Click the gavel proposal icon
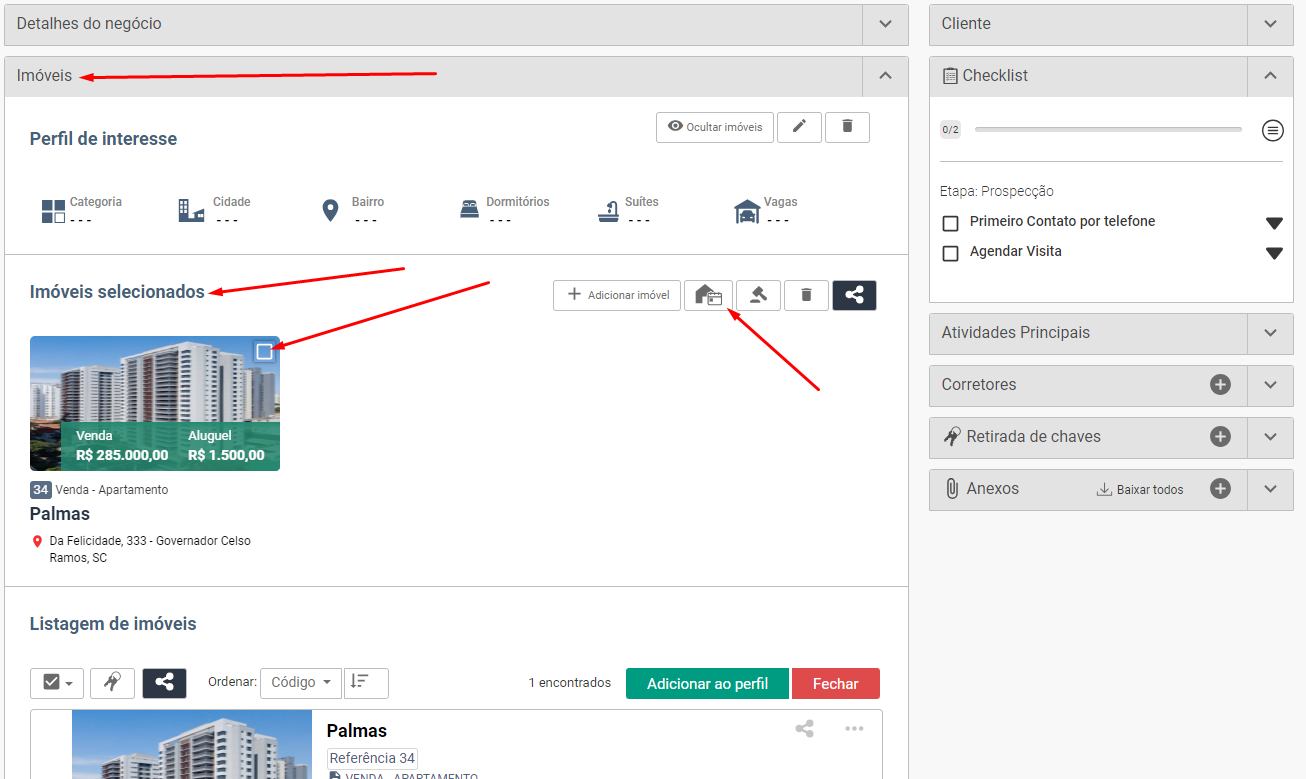The image size is (1306, 779). pos(758,295)
